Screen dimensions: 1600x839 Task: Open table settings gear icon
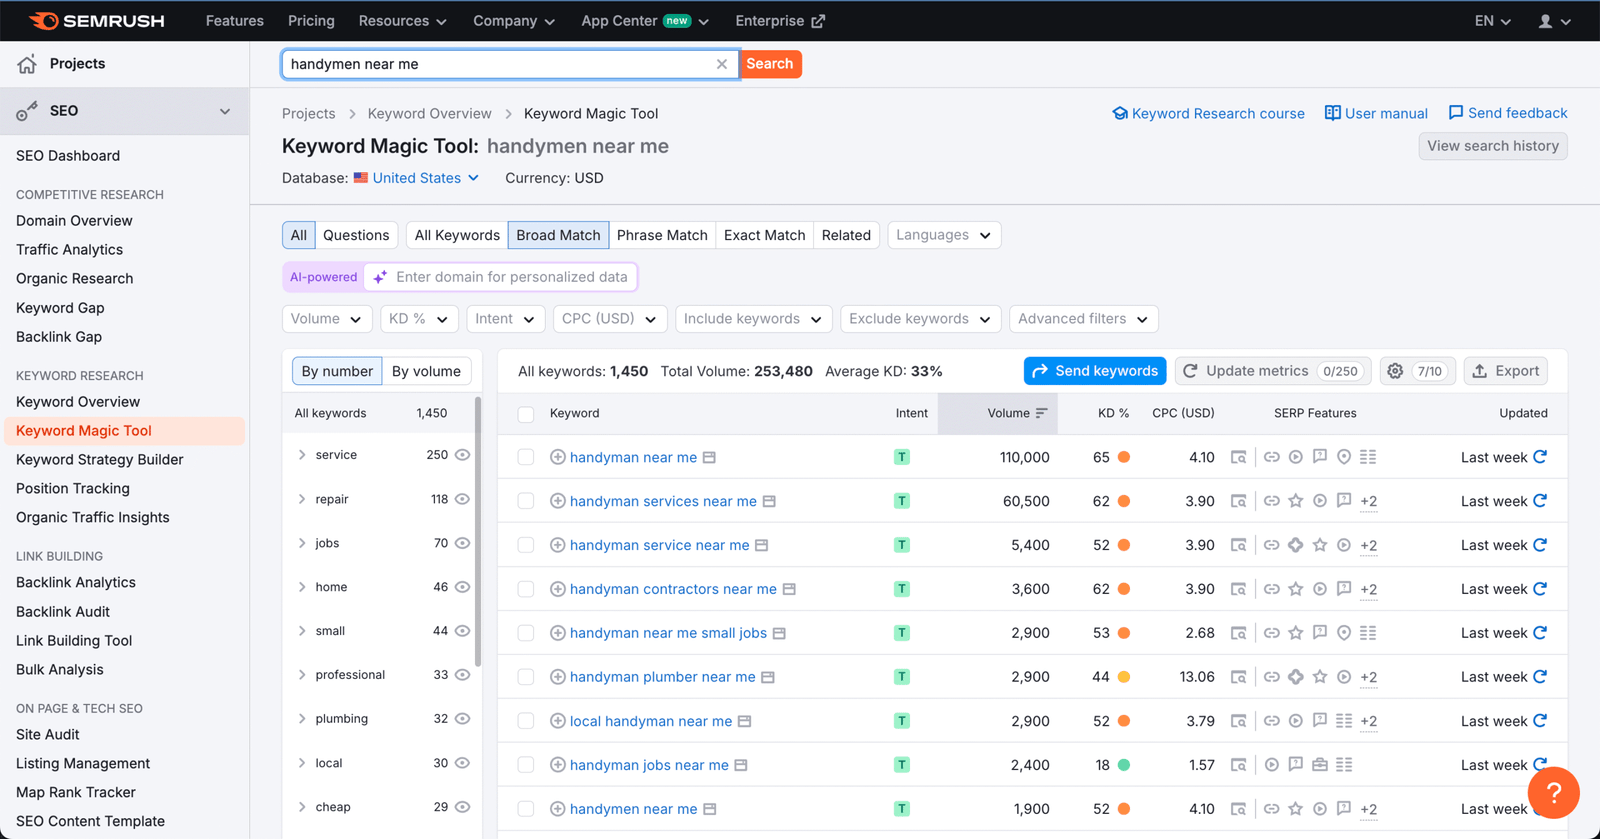(1395, 371)
